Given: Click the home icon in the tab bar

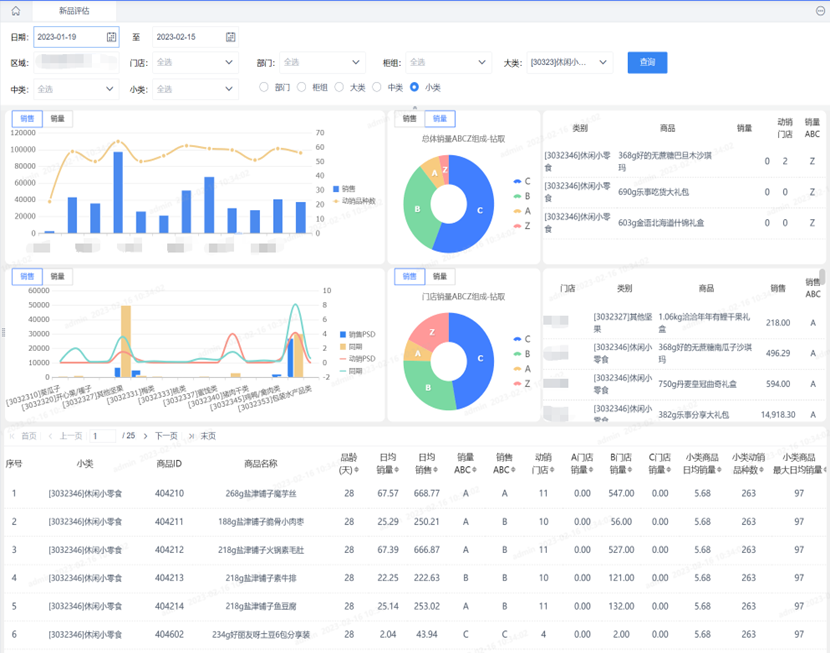Looking at the screenshot, I should coord(15,10).
